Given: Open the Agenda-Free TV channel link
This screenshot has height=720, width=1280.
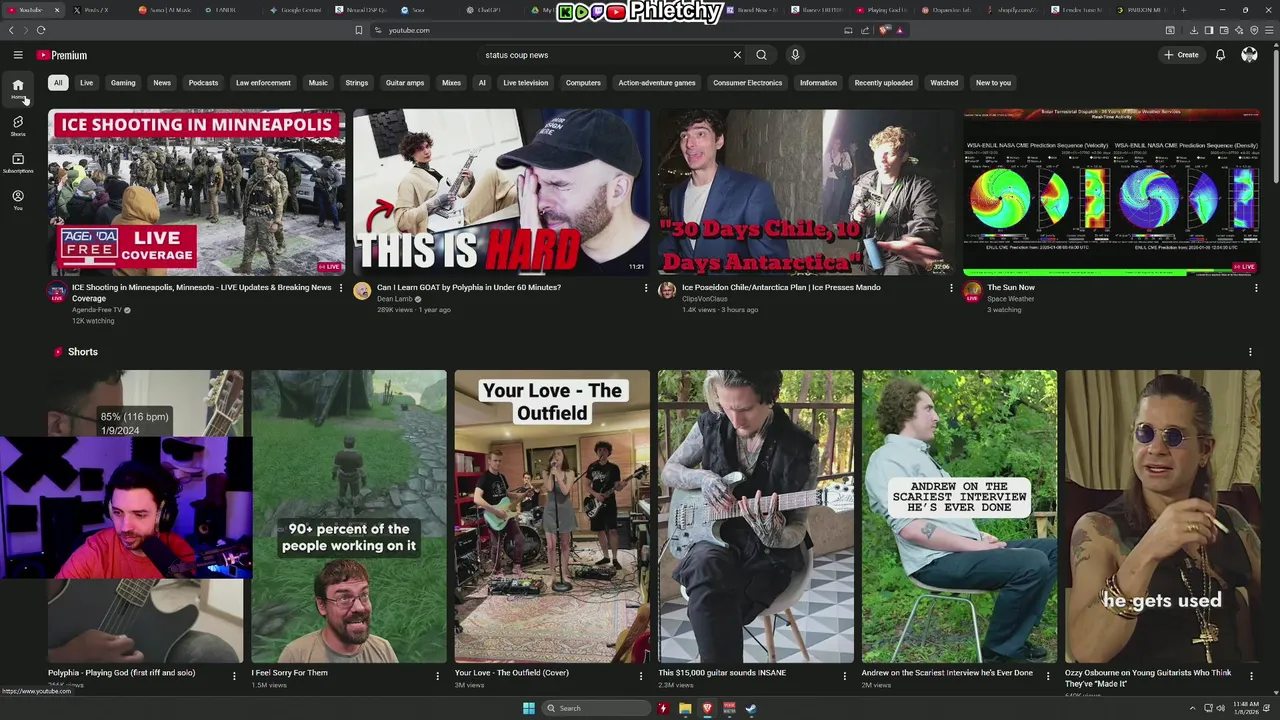Looking at the screenshot, I should tap(97, 310).
